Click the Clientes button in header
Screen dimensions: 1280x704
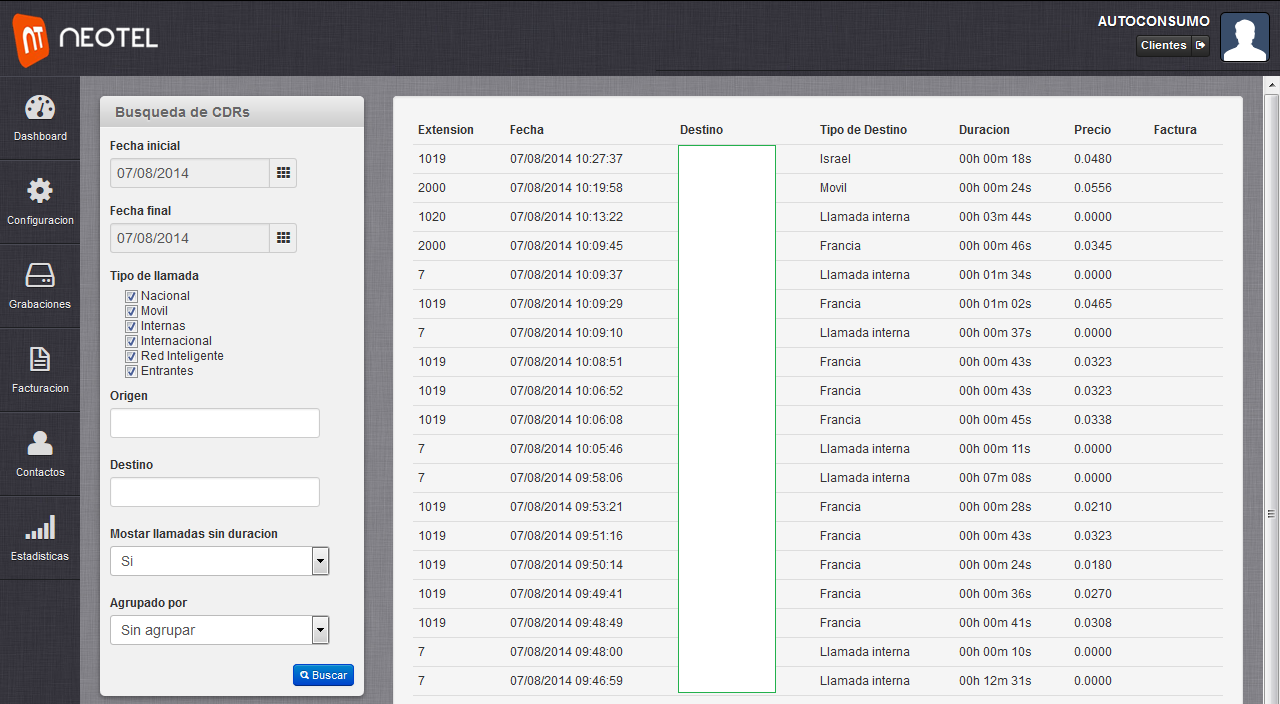click(1172, 45)
